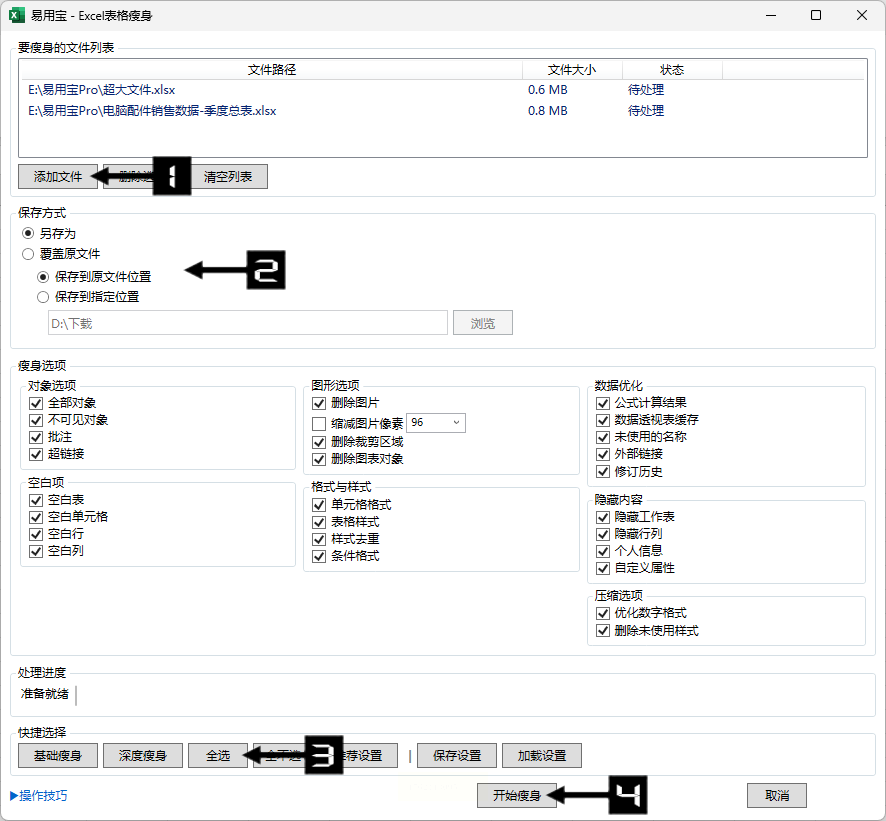Toggle the 公式计算结果 checkbox
Screen dimensions: 886x821
(x=603, y=403)
